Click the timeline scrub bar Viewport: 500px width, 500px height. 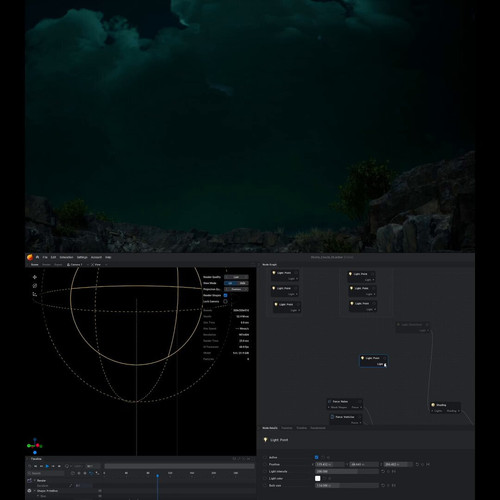pos(179,466)
